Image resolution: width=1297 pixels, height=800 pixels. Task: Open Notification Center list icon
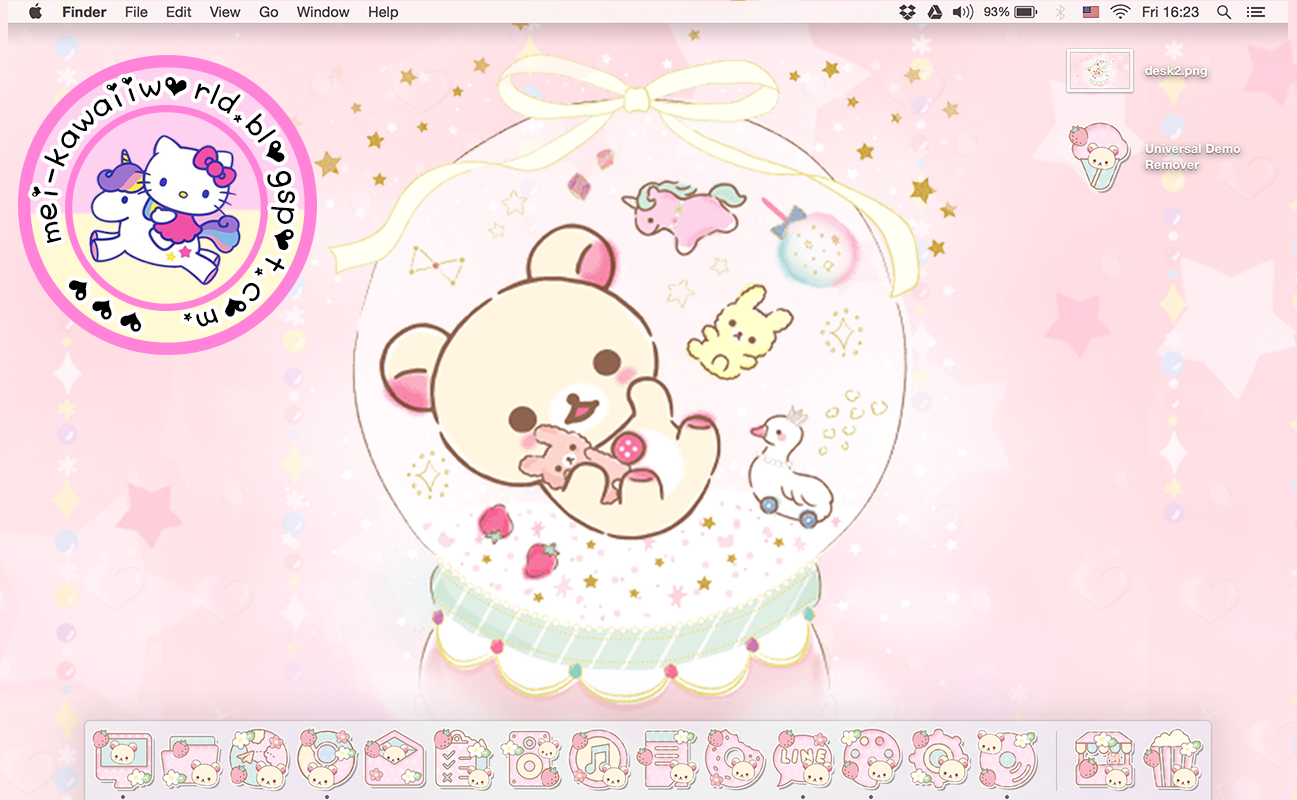click(1255, 12)
